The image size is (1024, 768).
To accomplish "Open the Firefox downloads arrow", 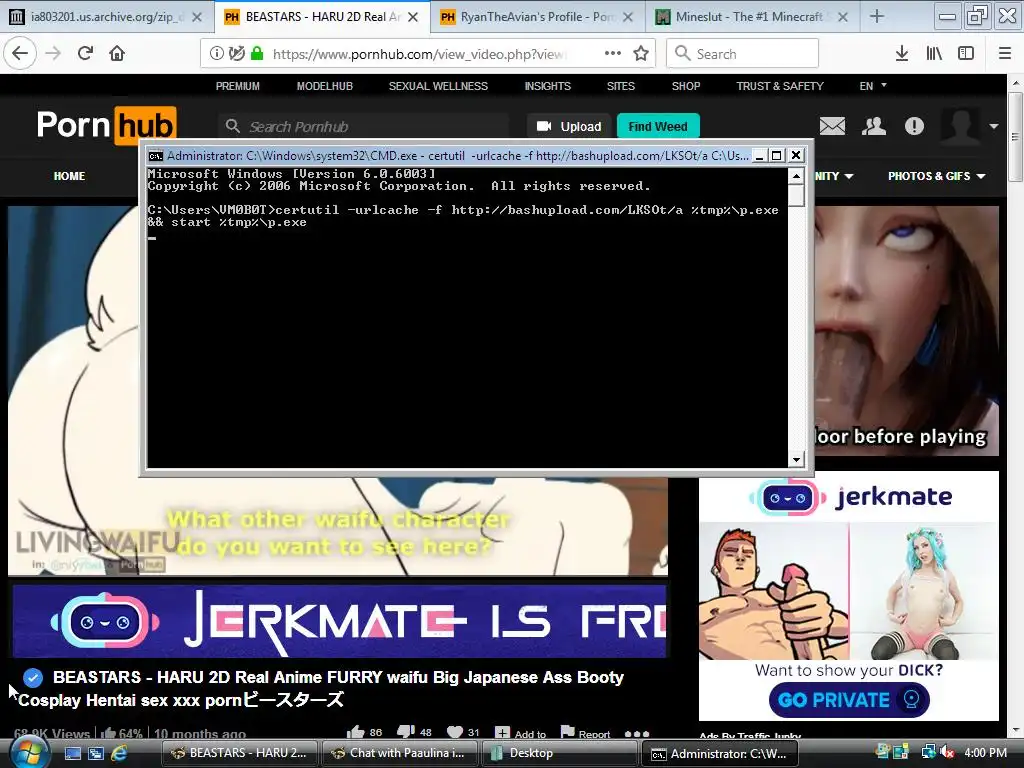I will 902,54.
